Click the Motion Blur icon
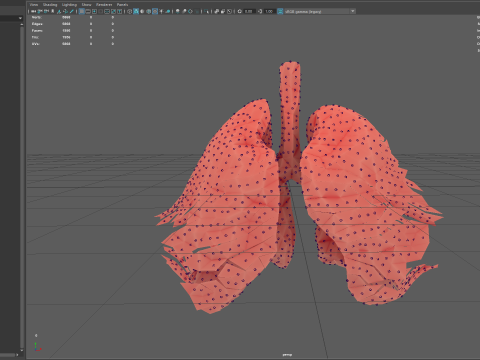This screenshot has width=480, height=360. coord(184,11)
